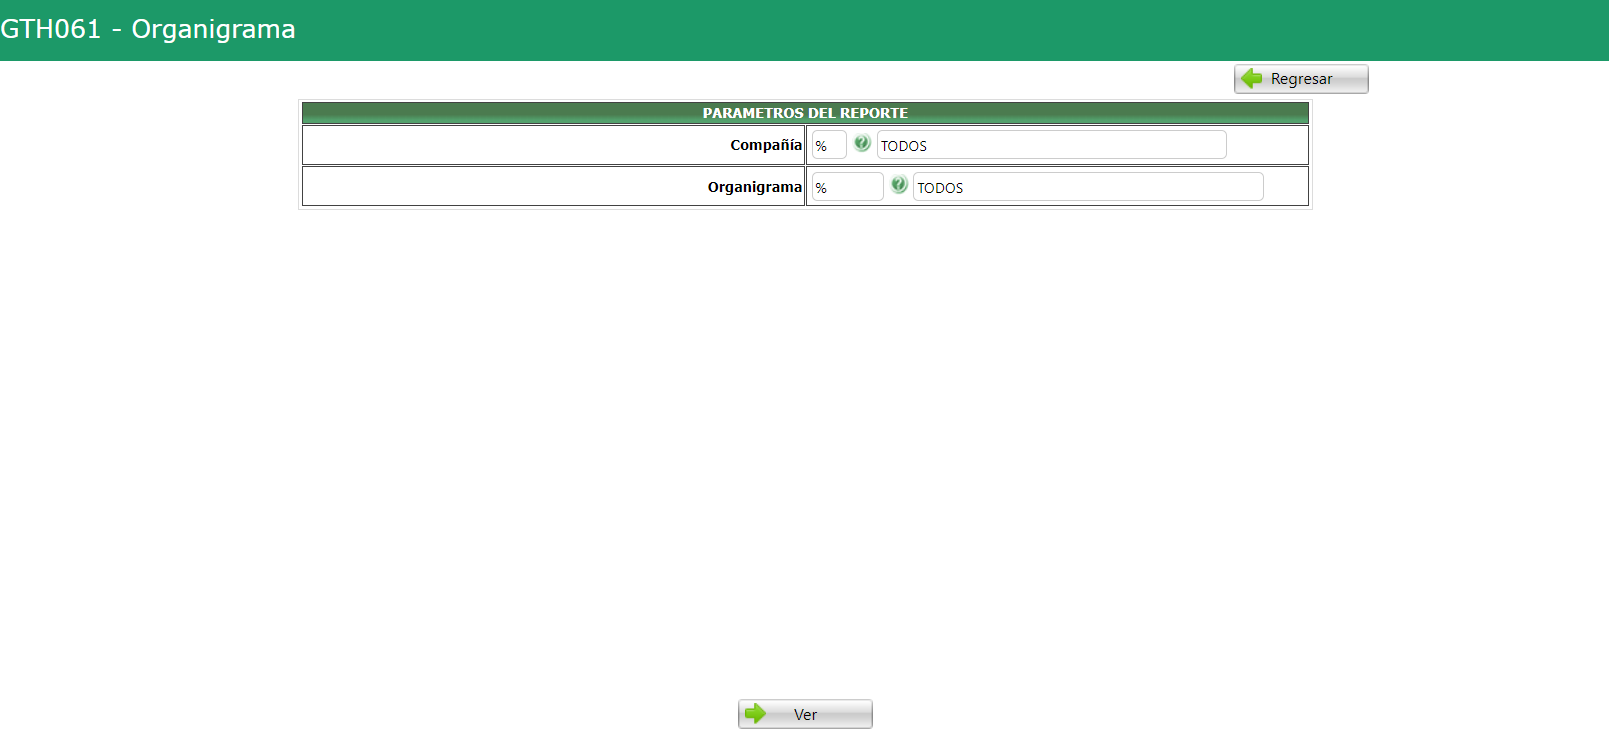Focus the Organigrama description field showing TODOS
The image size is (1609, 745).
click(1088, 187)
